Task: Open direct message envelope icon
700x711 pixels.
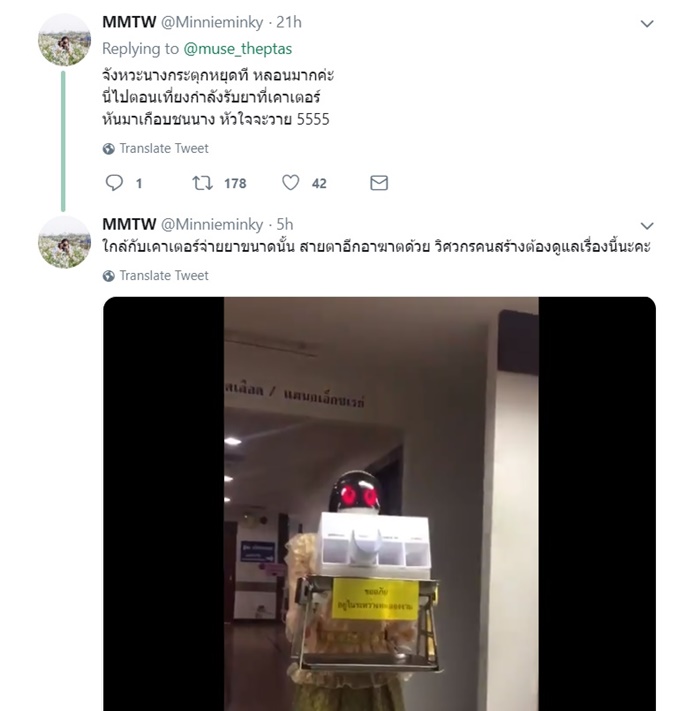Action: pyautogui.click(x=379, y=183)
